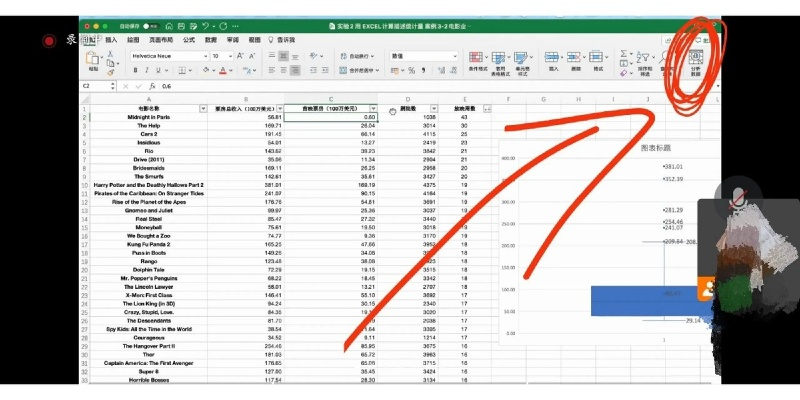The width and height of the screenshot is (800, 400).
Task: Open the 页面布局 (Page Layout) tab
Action: click(x=161, y=40)
